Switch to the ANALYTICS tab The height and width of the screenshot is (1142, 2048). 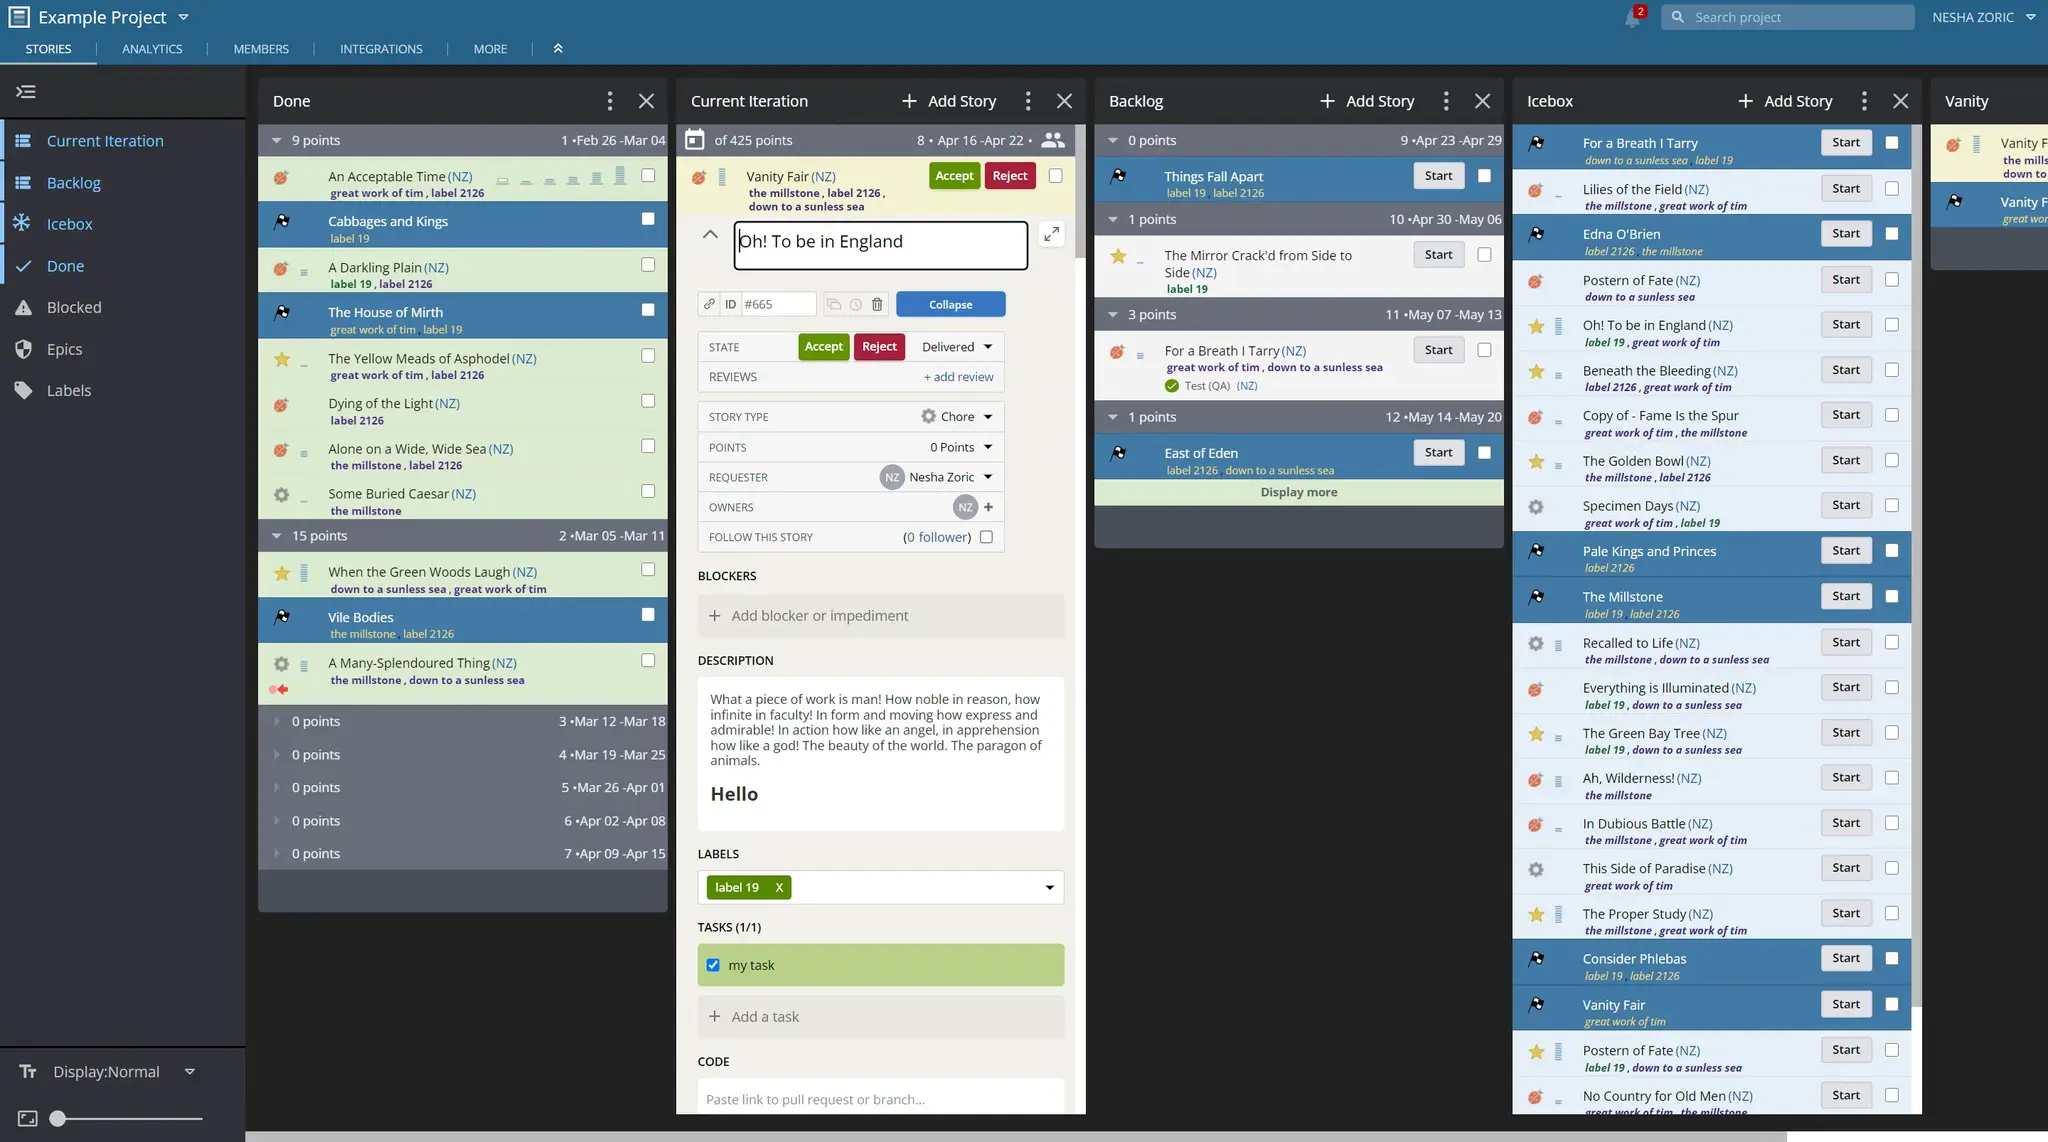click(x=152, y=48)
